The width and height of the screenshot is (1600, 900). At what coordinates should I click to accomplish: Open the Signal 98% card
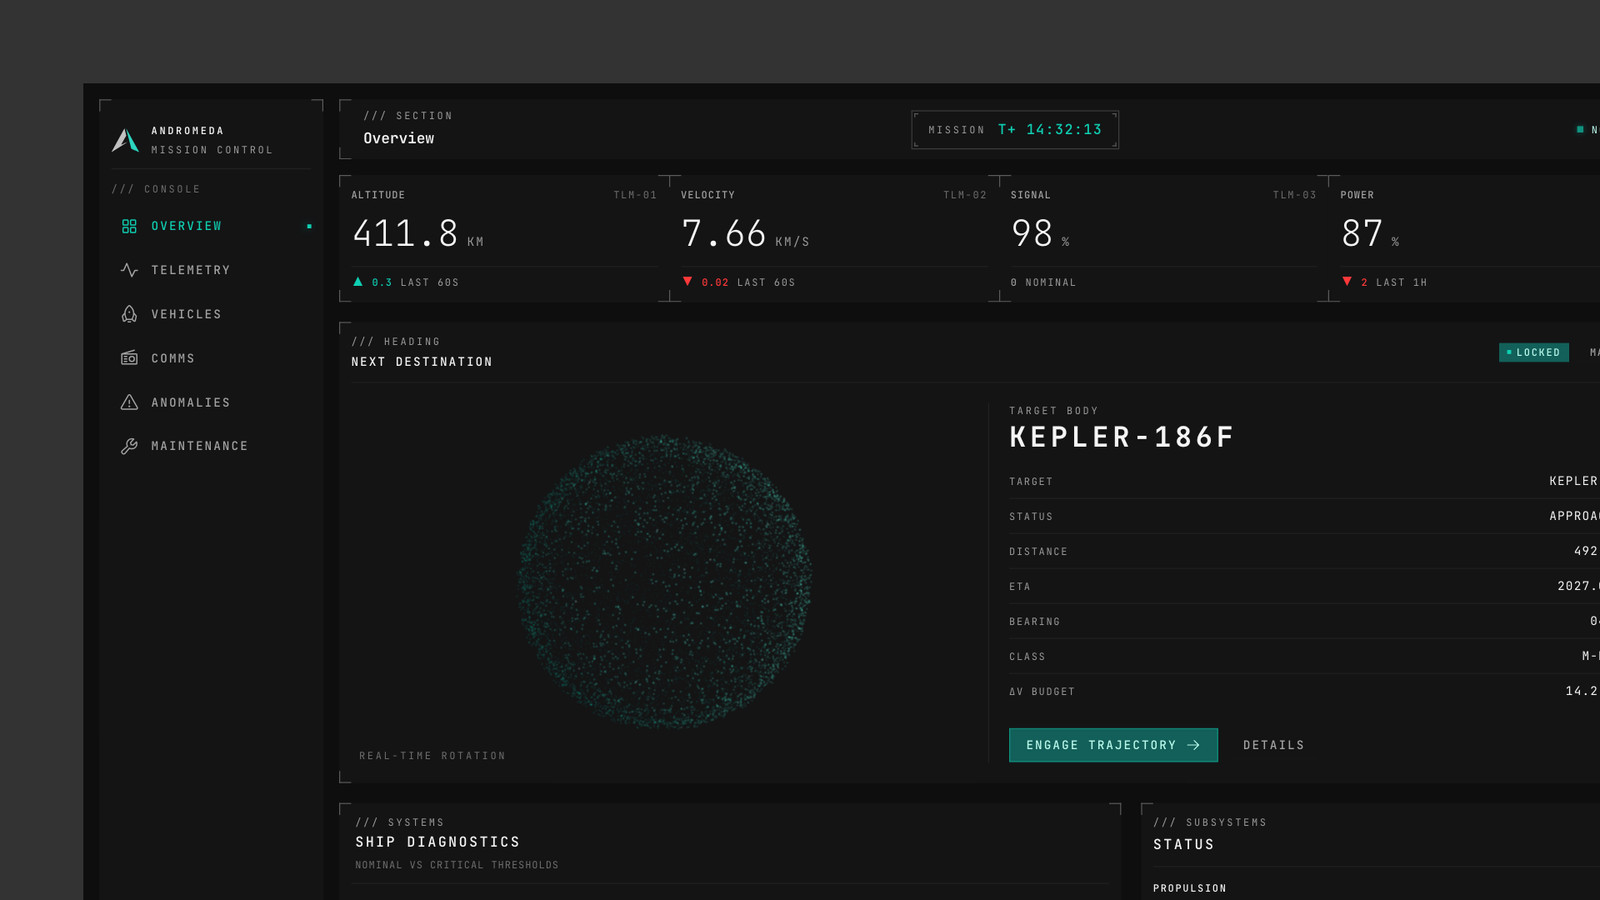click(x=1163, y=239)
